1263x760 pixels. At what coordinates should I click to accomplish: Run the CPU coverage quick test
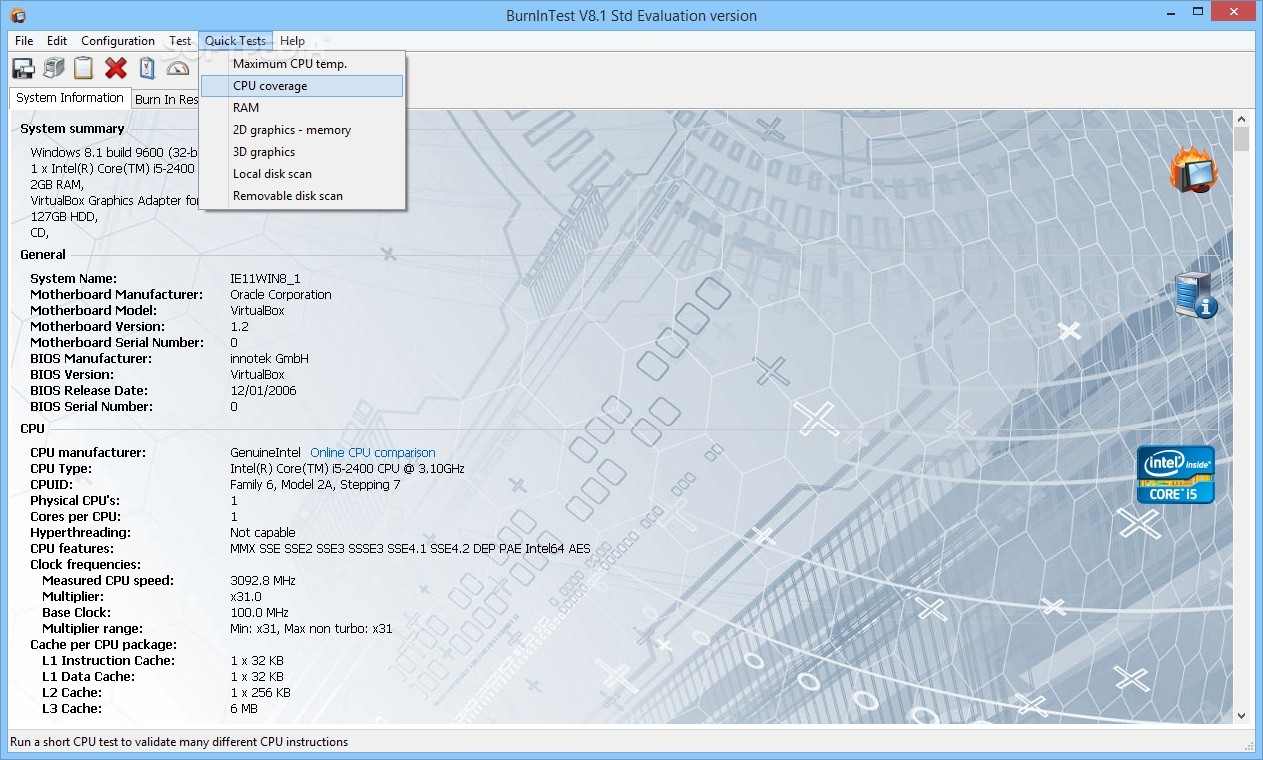(x=303, y=86)
